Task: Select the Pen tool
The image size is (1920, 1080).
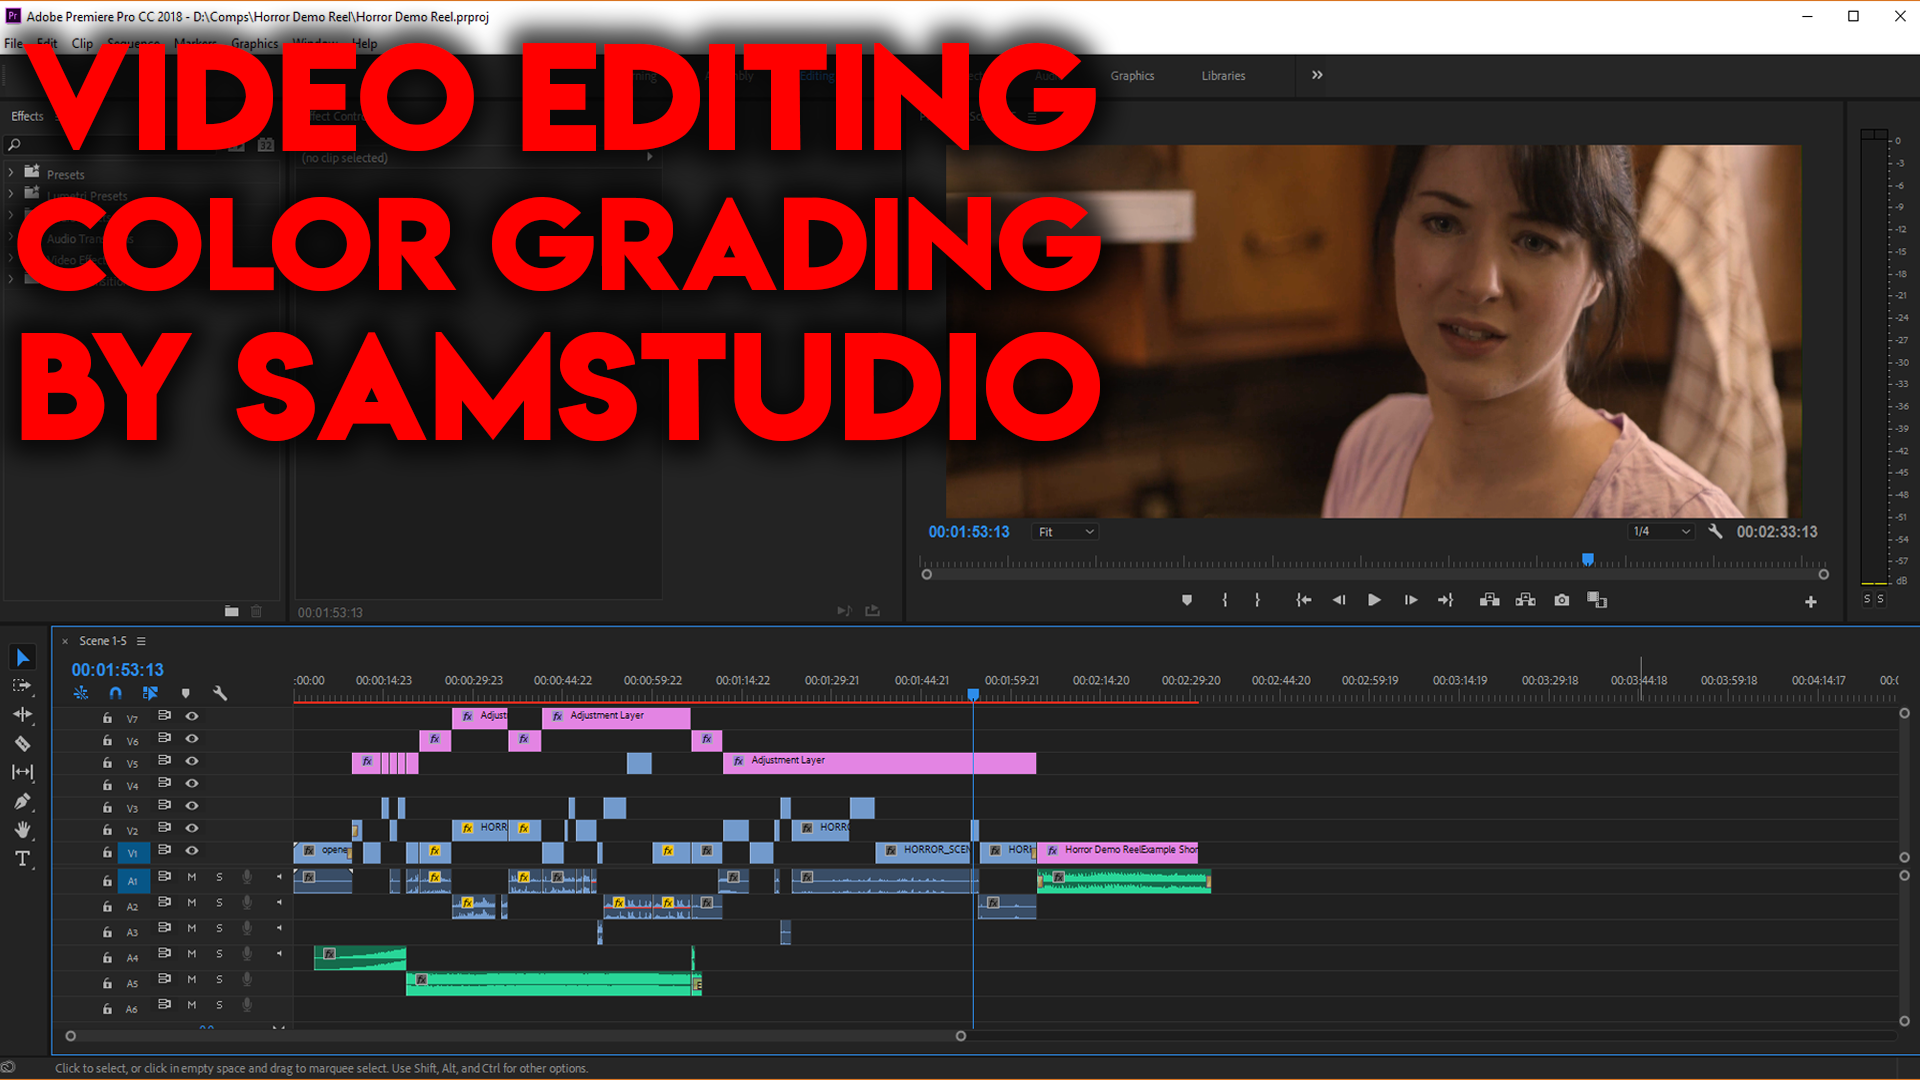Action: pyautogui.click(x=22, y=801)
